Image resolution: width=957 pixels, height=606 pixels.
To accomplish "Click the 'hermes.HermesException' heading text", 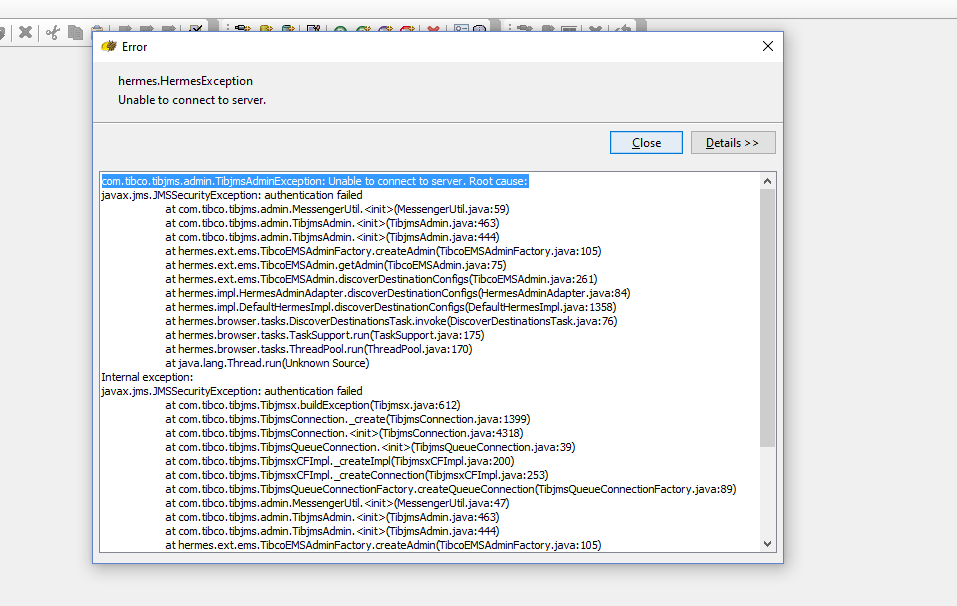I will (186, 81).
